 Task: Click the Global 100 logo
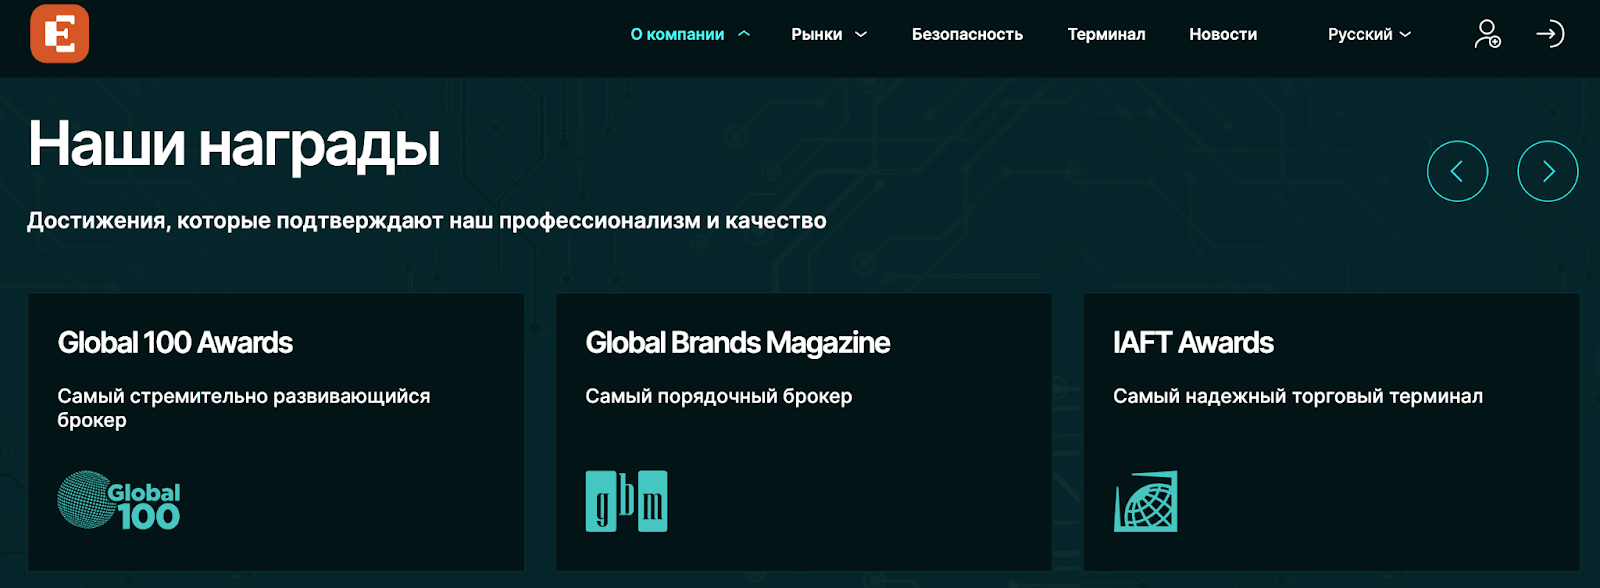pos(119,500)
